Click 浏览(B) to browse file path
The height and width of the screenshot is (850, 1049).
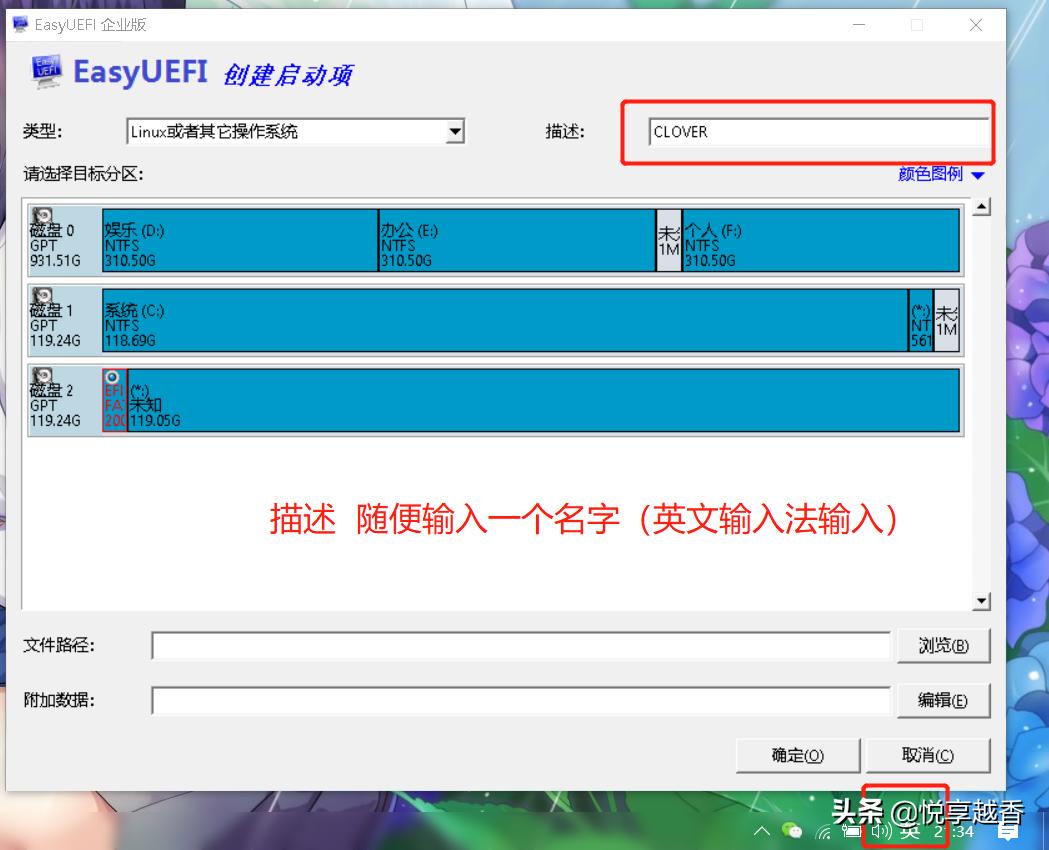tap(942, 646)
